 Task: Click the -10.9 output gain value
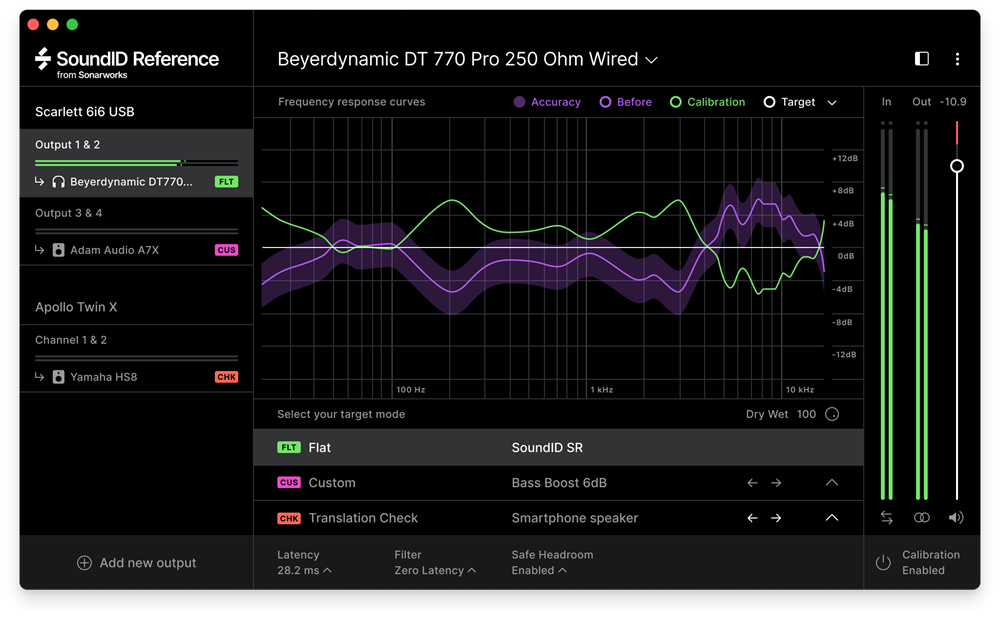[x=953, y=102]
